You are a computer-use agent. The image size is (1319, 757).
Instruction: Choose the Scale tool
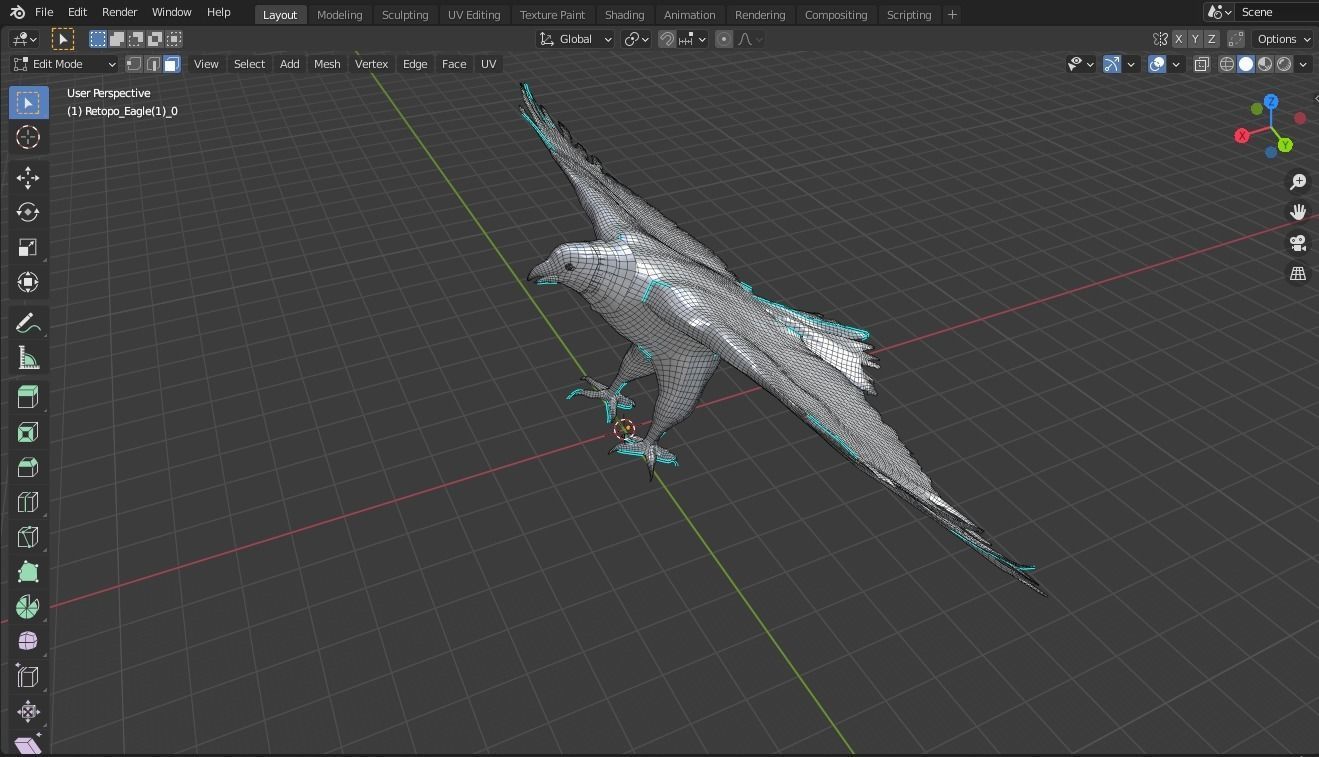[28, 248]
